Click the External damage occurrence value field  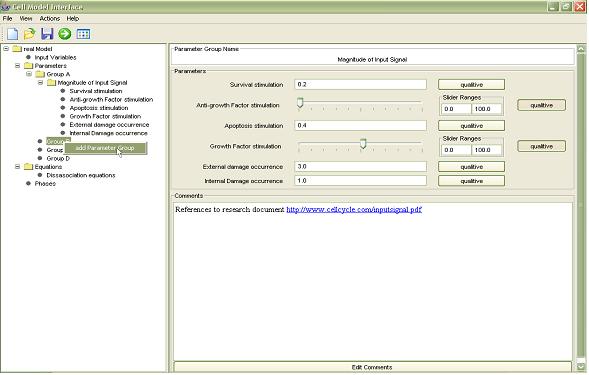pos(361,166)
